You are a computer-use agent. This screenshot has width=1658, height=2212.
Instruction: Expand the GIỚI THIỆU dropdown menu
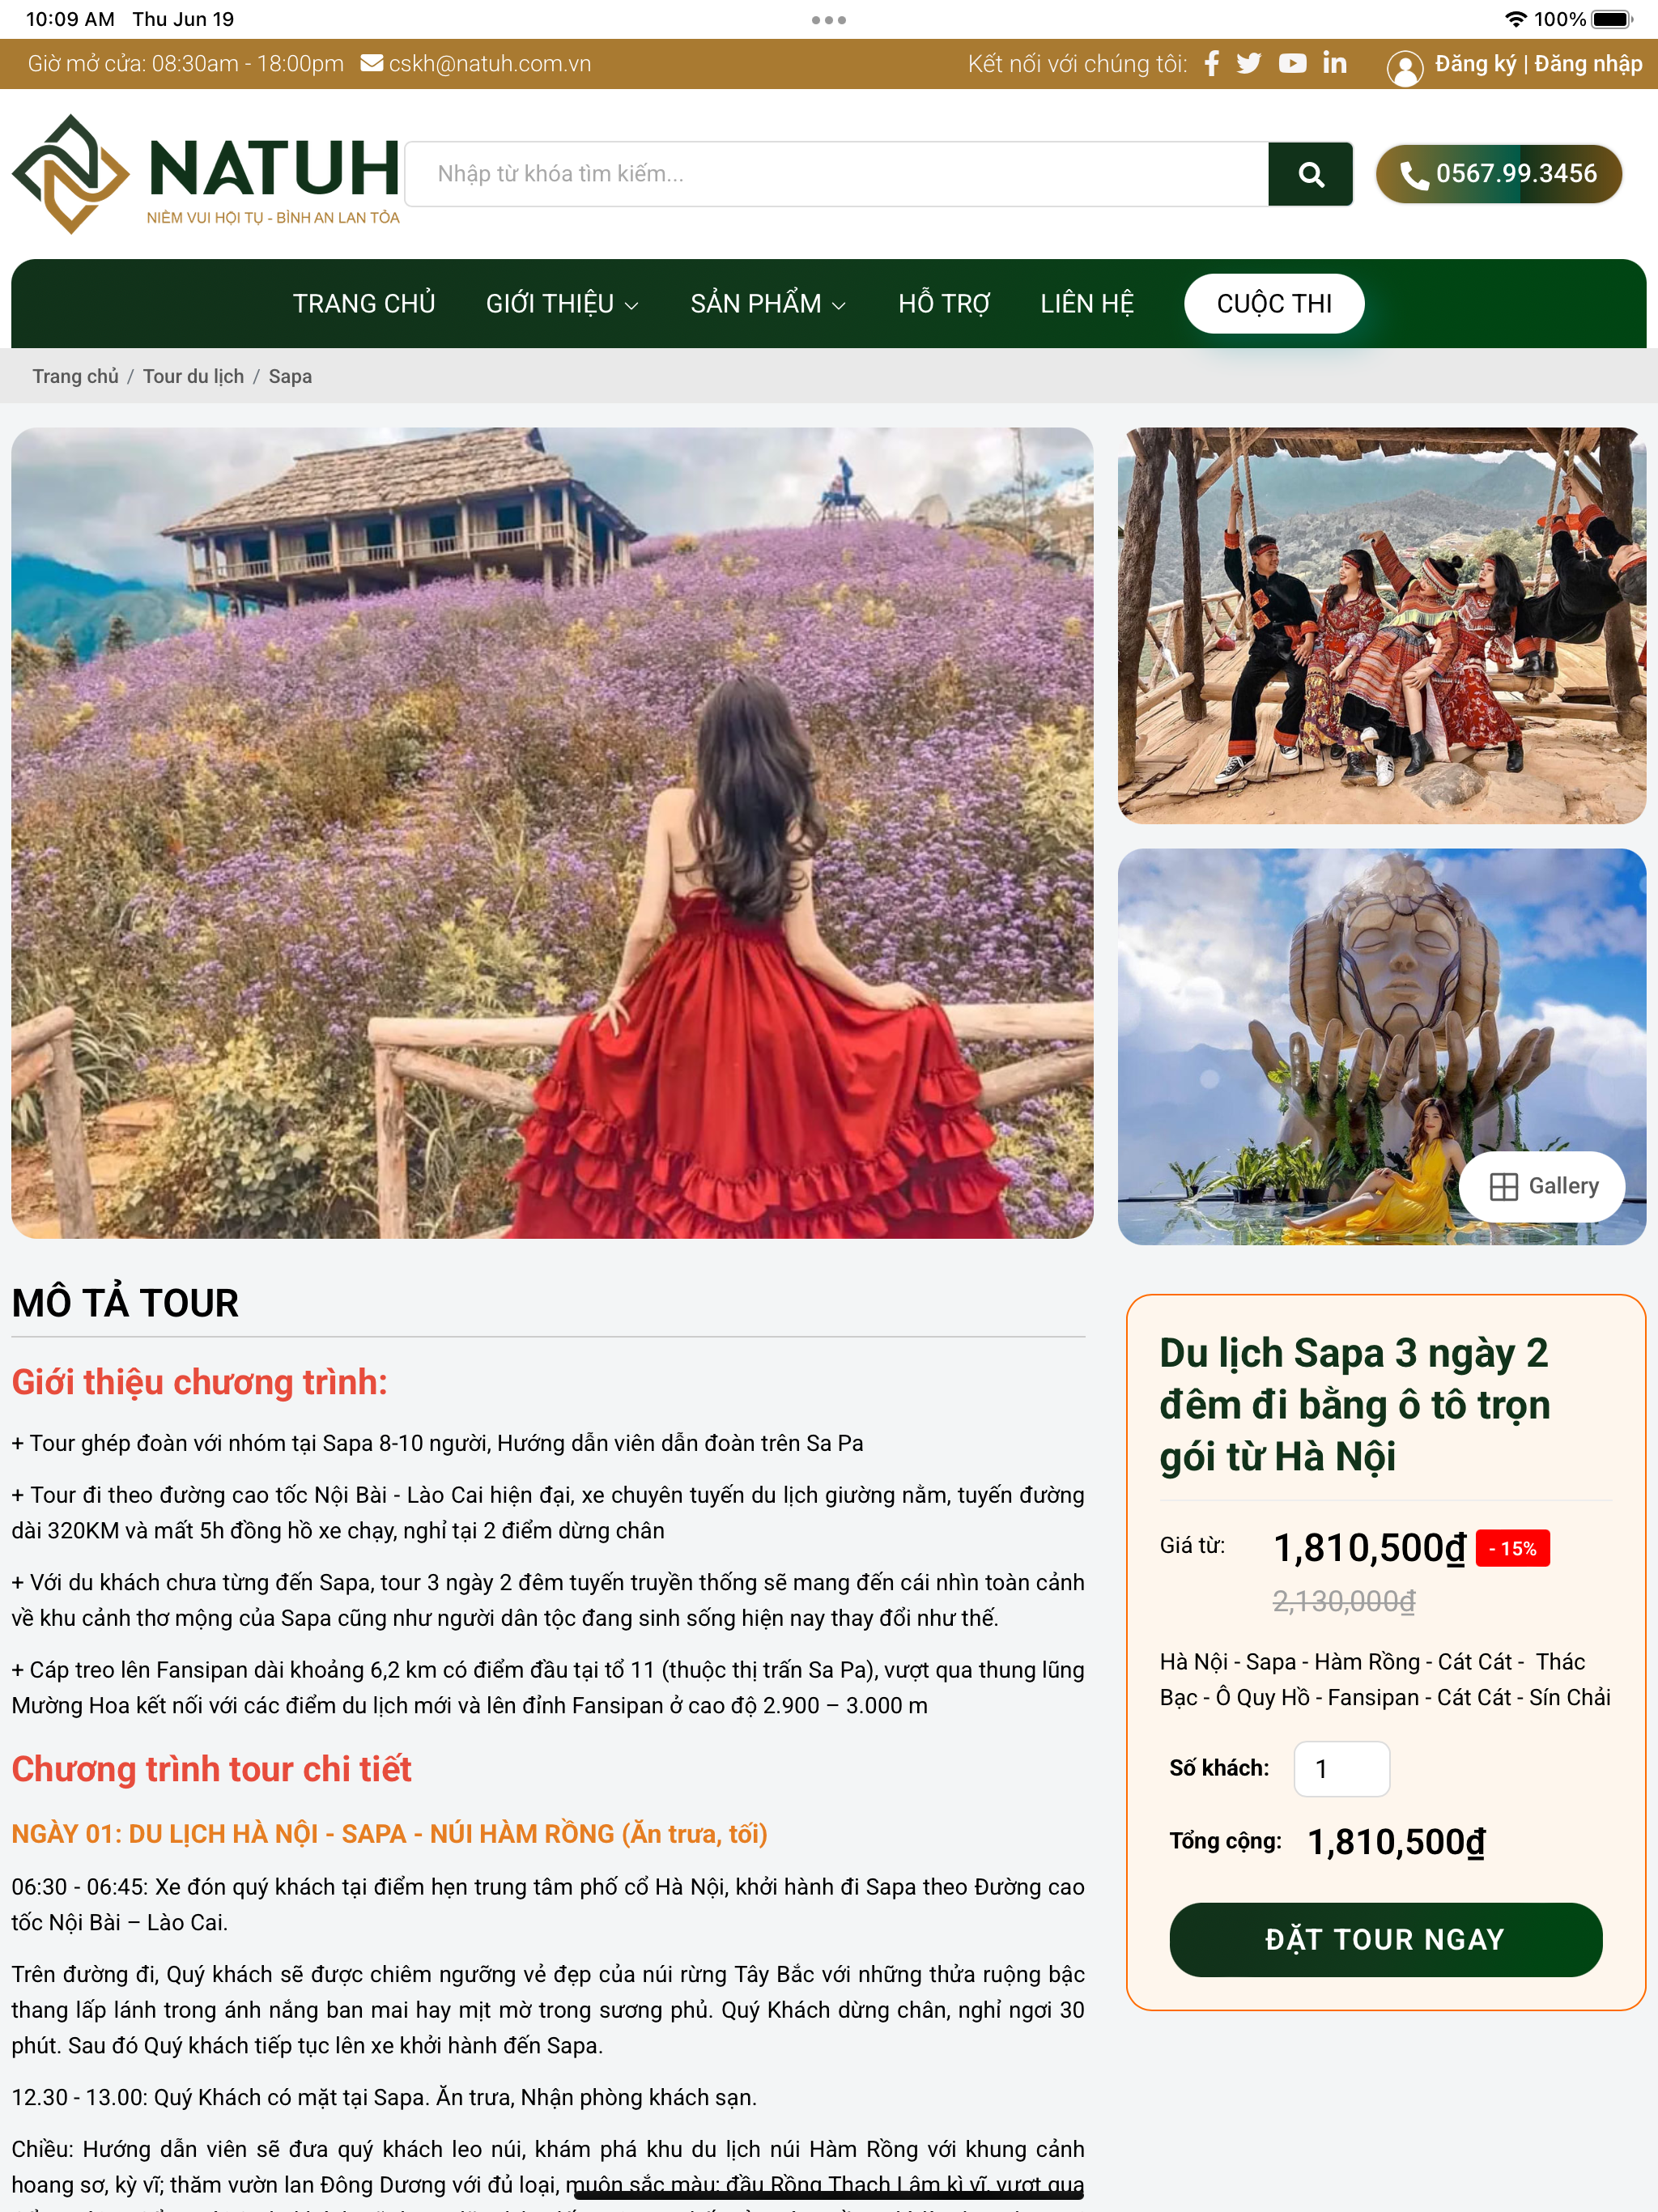coord(562,304)
